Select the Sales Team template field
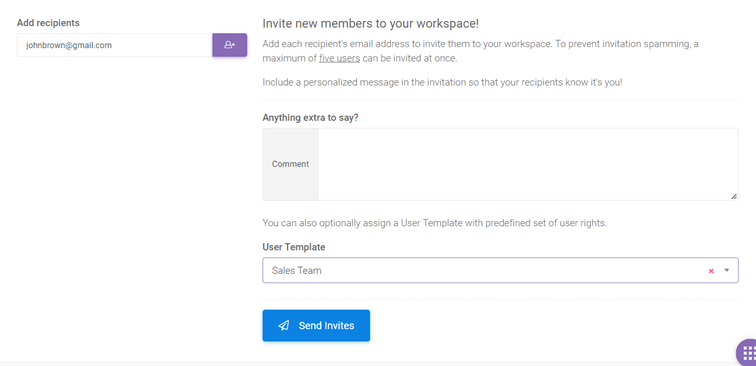Viewport: 756px width, 366px height. coord(500,270)
